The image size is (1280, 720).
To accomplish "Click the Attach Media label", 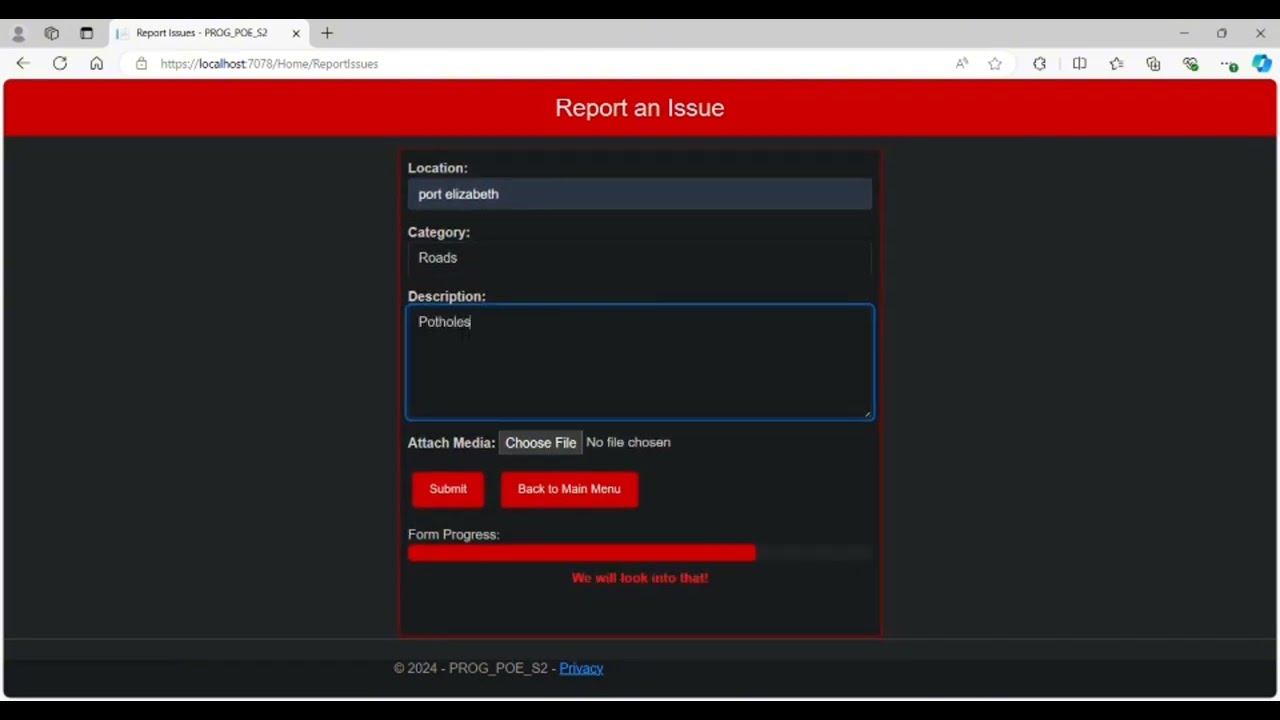I will coord(451,443).
